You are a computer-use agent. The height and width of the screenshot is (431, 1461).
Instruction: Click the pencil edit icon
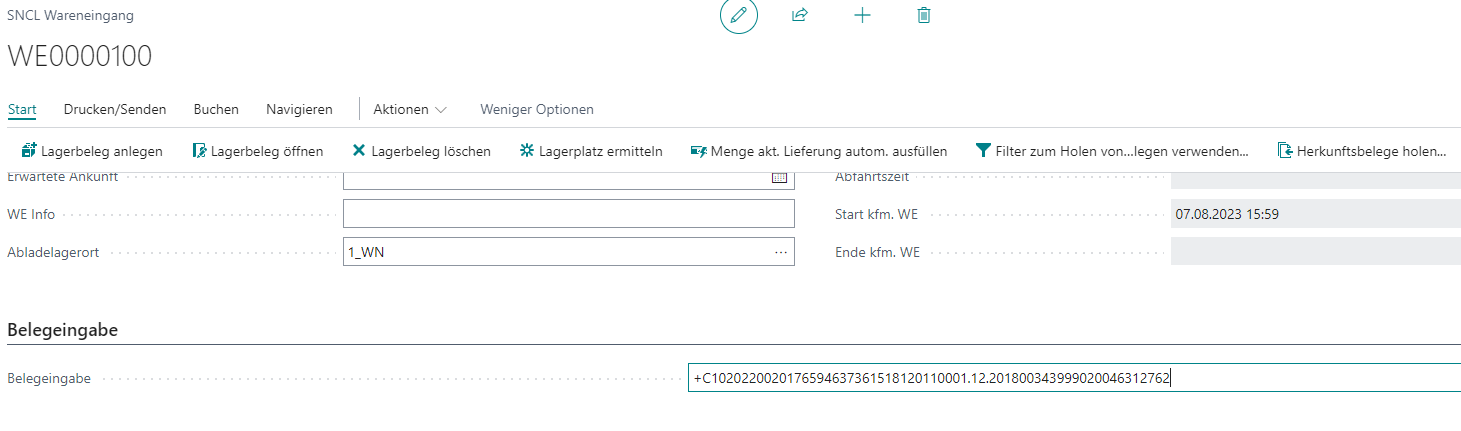[739, 16]
